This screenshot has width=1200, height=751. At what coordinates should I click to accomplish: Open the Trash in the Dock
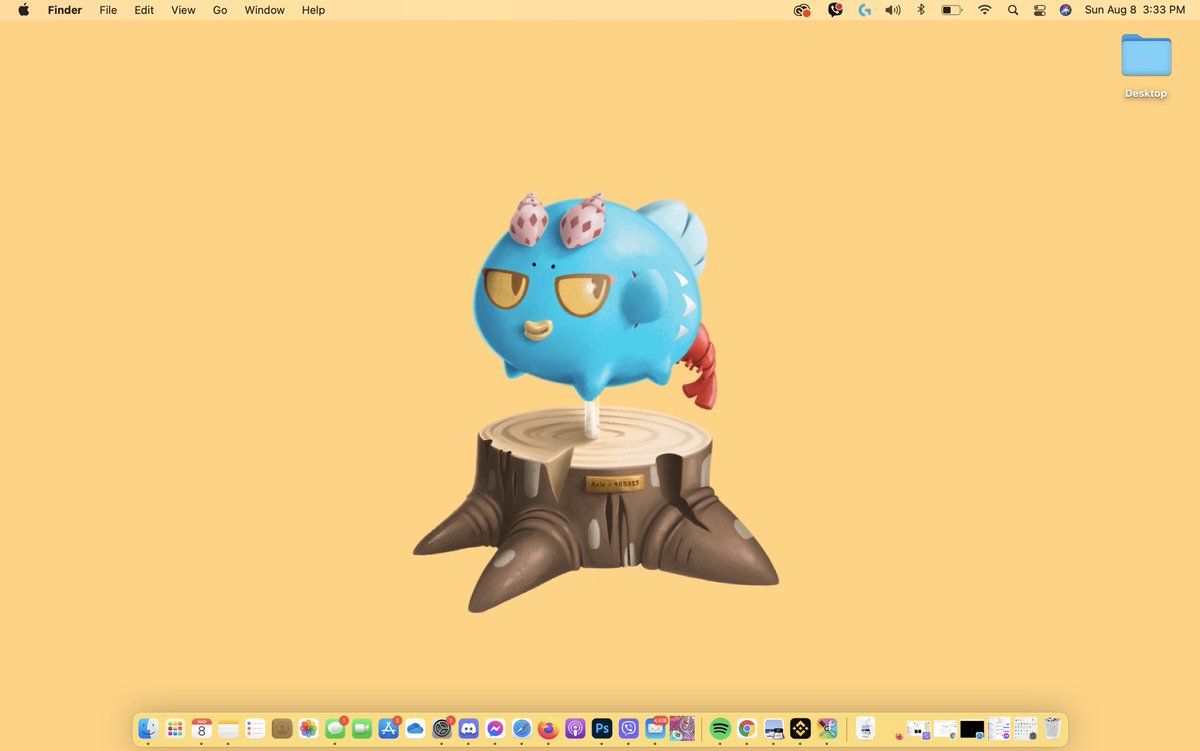(x=1052, y=728)
